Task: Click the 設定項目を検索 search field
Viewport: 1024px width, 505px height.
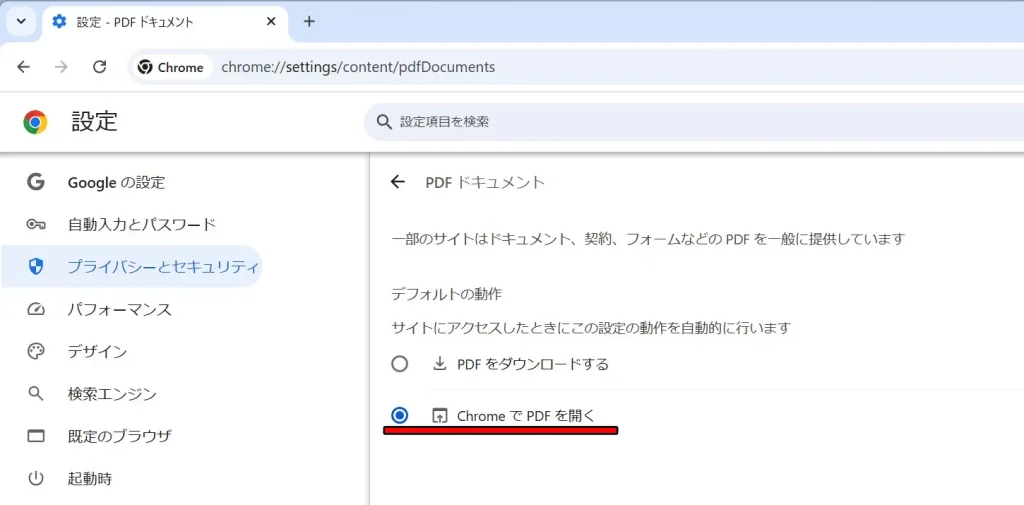Action: pos(694,122)
